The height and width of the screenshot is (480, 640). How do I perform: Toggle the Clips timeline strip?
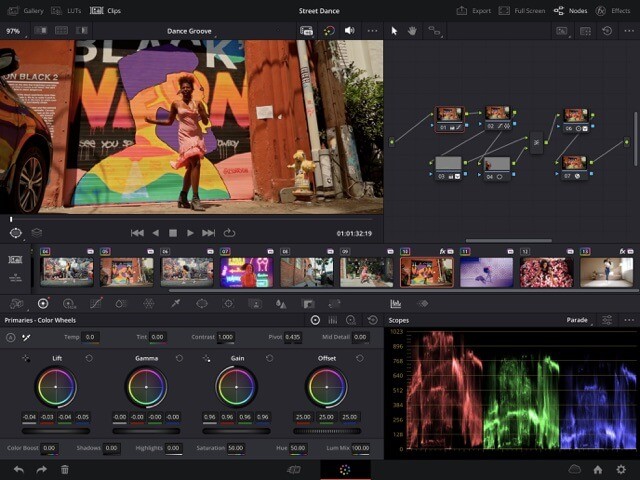coord(105,10)
